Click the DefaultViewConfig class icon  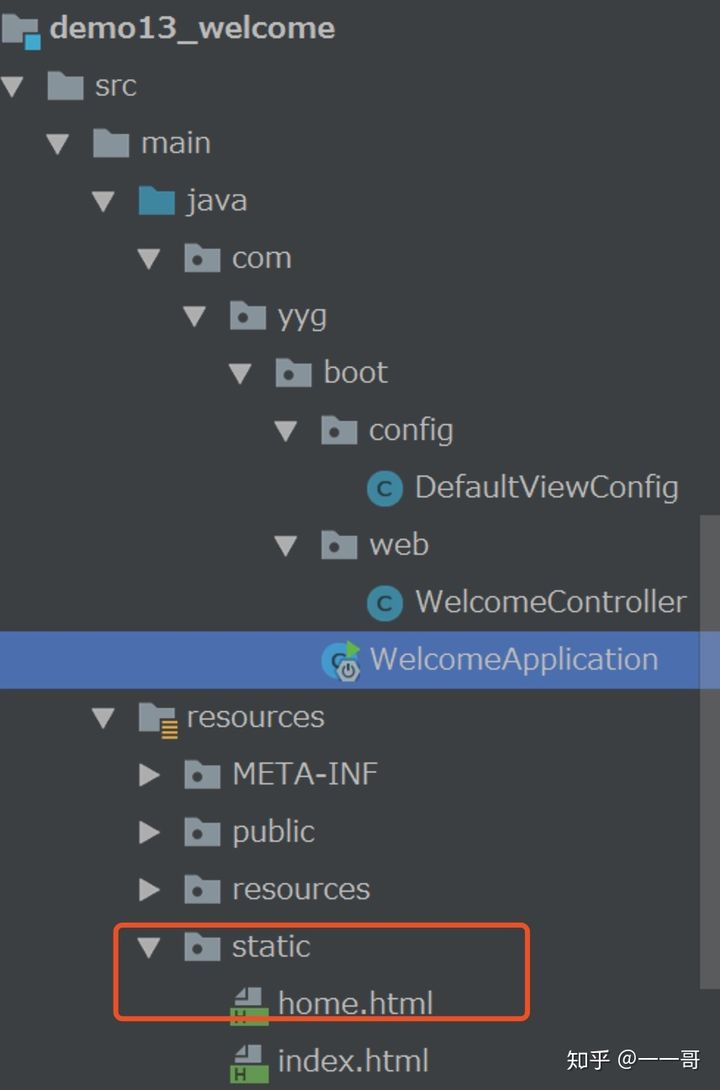385,488
